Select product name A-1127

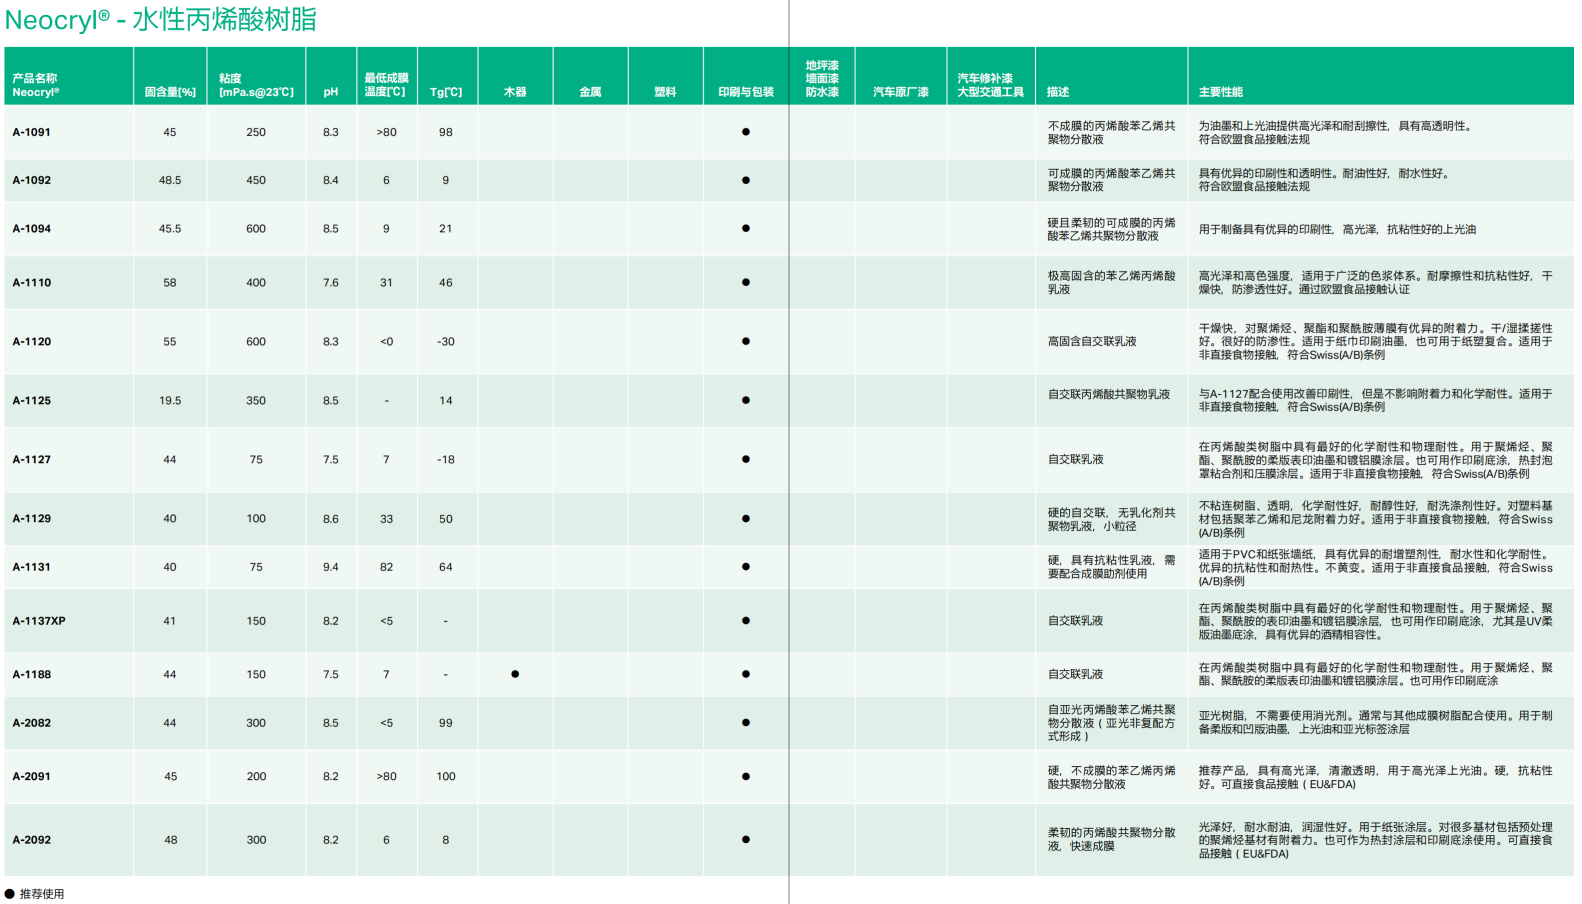pyautogui.click(x=32, y=460)
